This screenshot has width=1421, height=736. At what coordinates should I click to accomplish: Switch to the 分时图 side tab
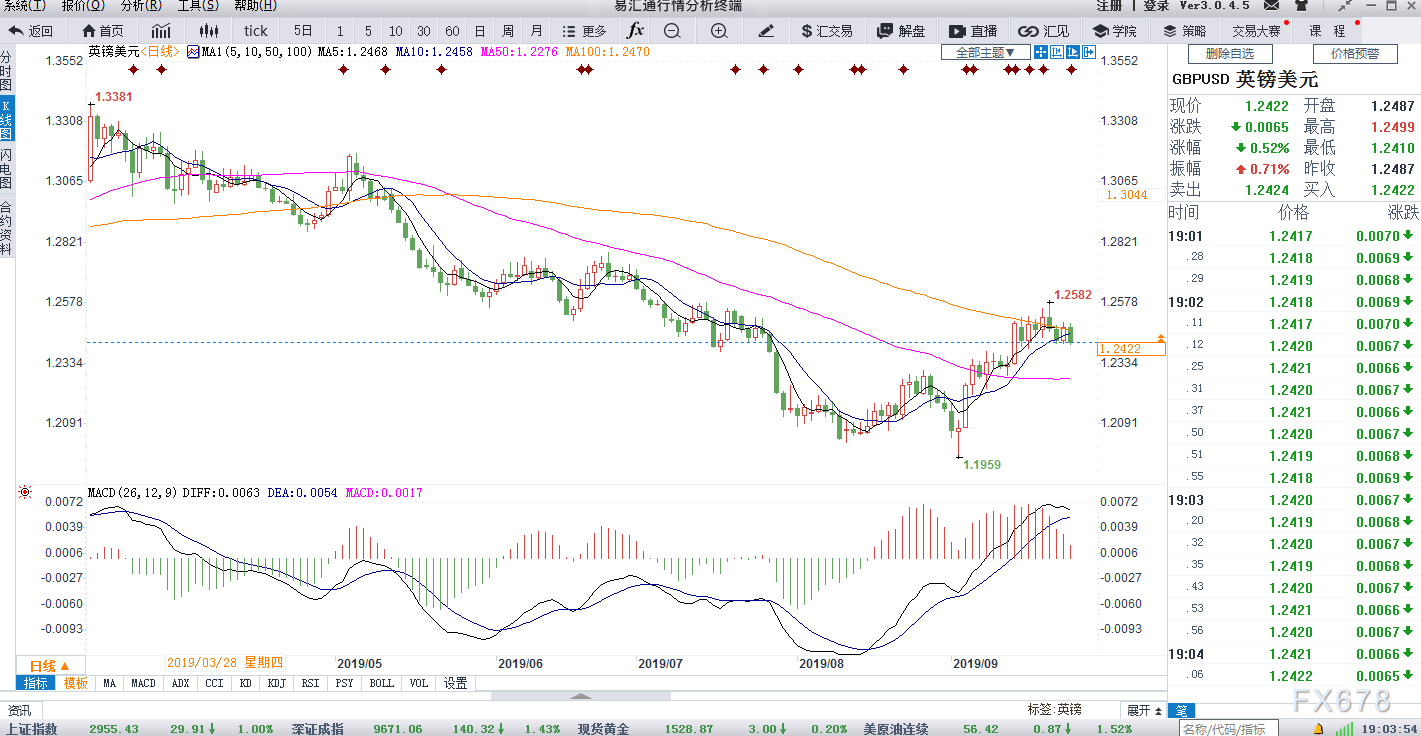click(7, 71)
